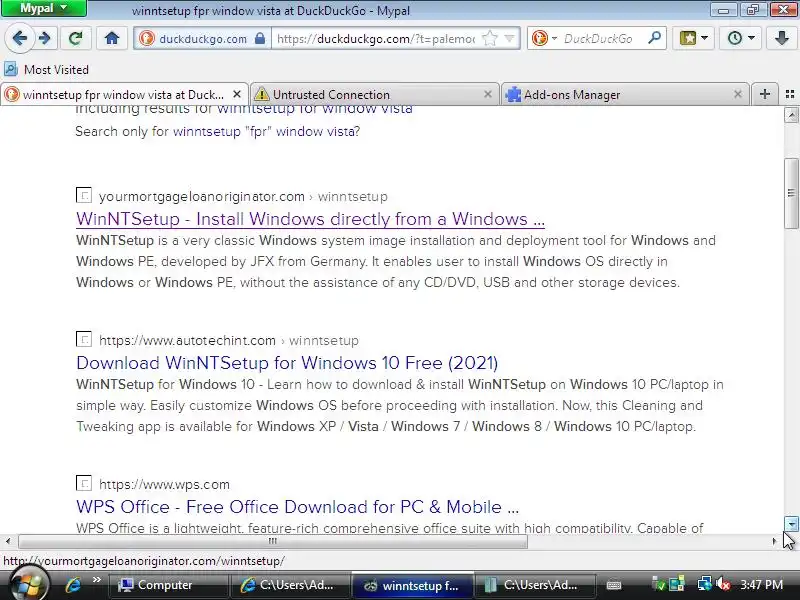Click the vertical scrollbar up arrow
The width and height of the screenshot is (800, 600).
[x=791, y=115]
